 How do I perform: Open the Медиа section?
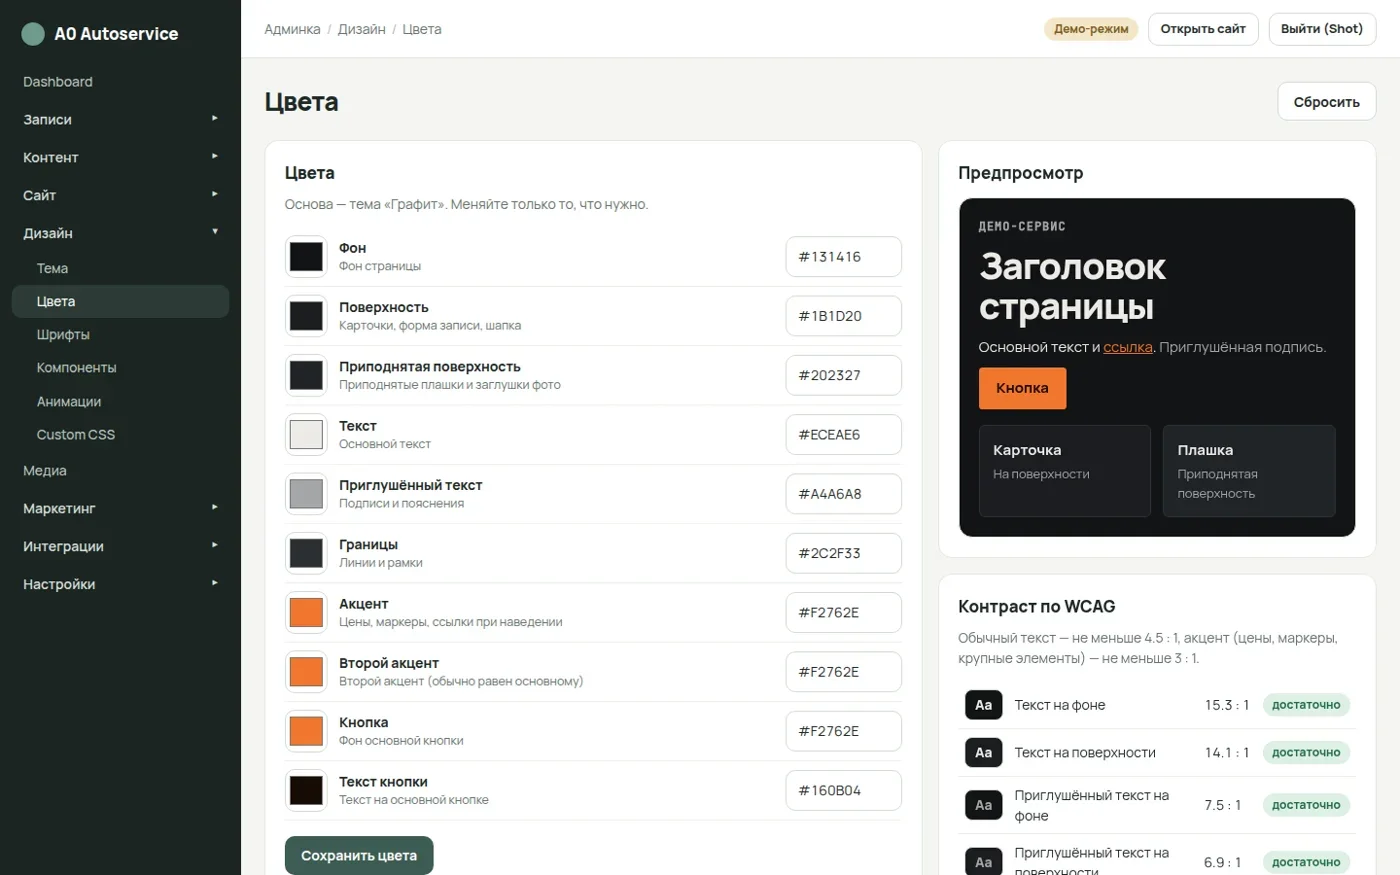click(x=120, y=470)
